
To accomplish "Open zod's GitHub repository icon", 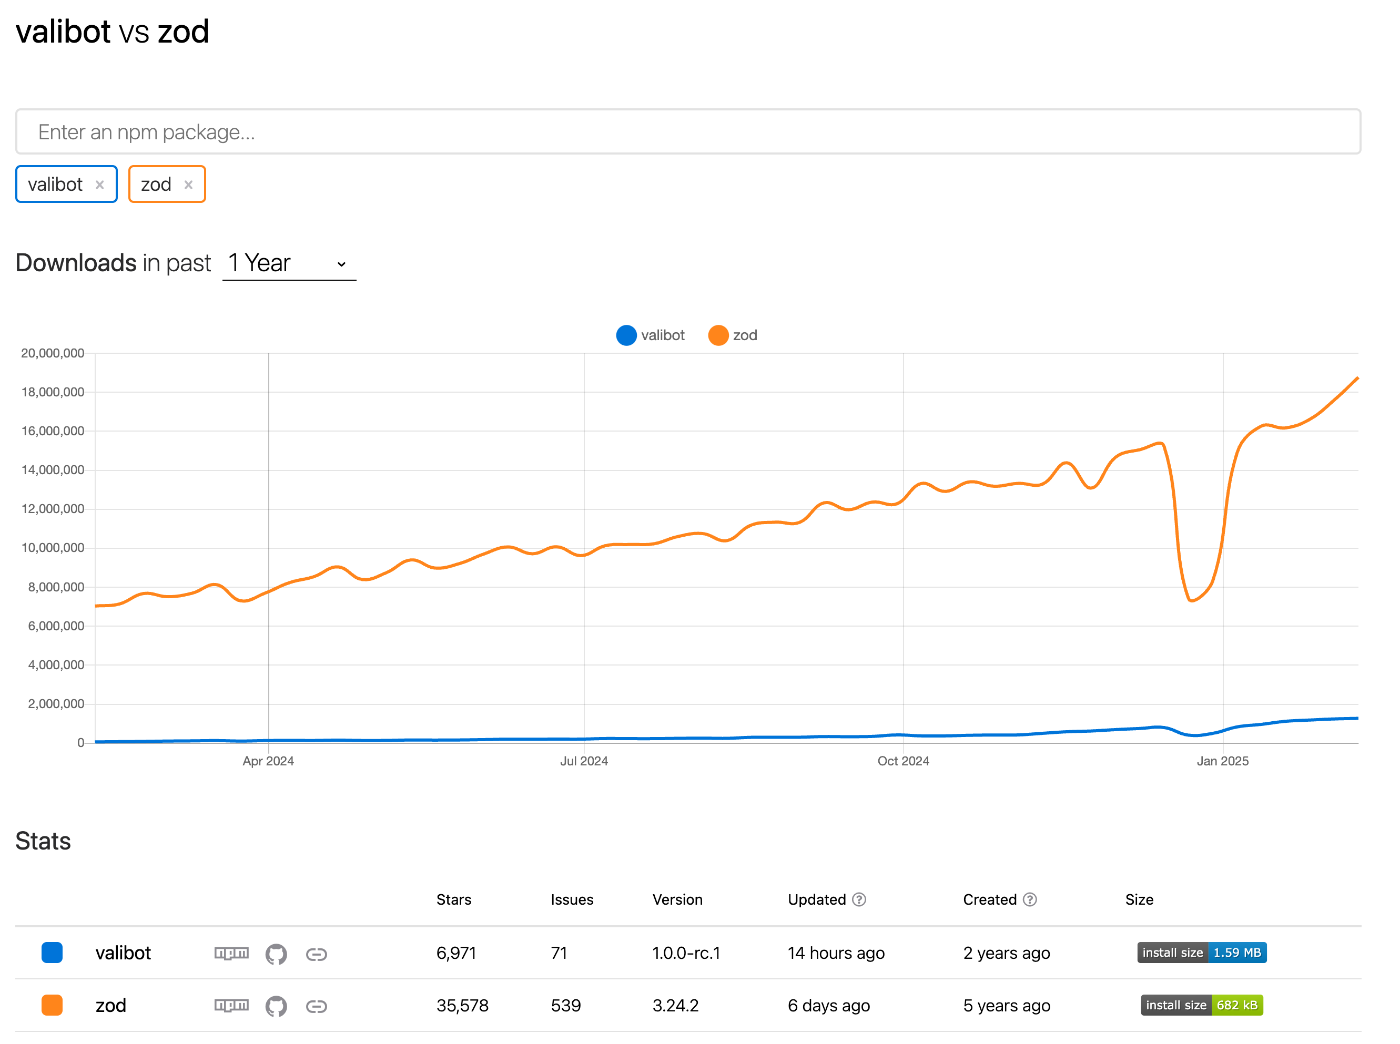I will [x=276, y=1006].
